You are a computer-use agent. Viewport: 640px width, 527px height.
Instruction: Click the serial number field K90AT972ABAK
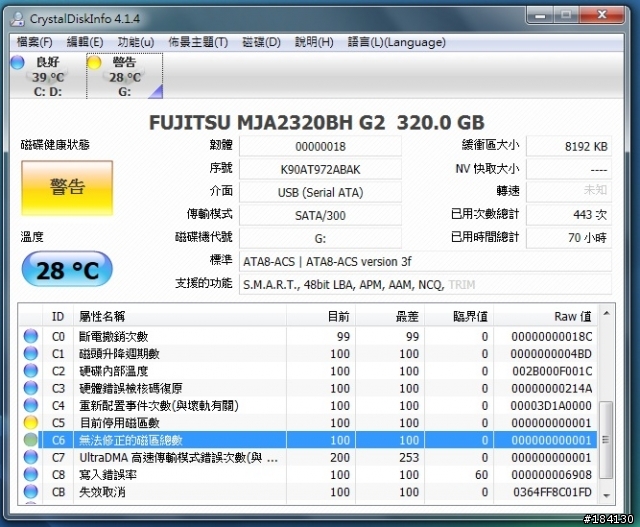point(320,168)
